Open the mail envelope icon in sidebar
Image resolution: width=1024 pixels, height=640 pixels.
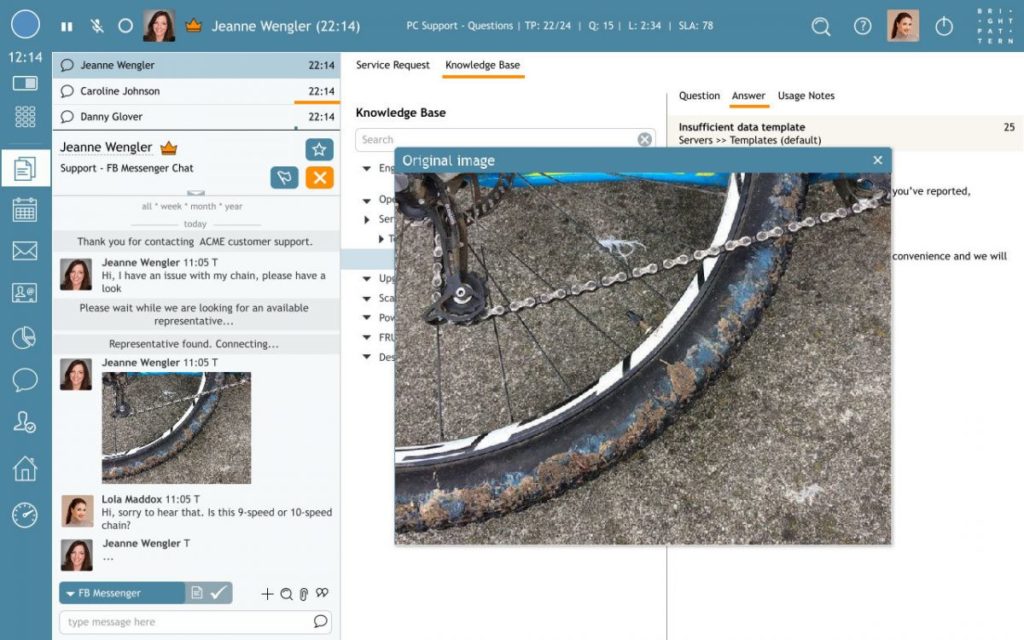[x=25, y=251]
